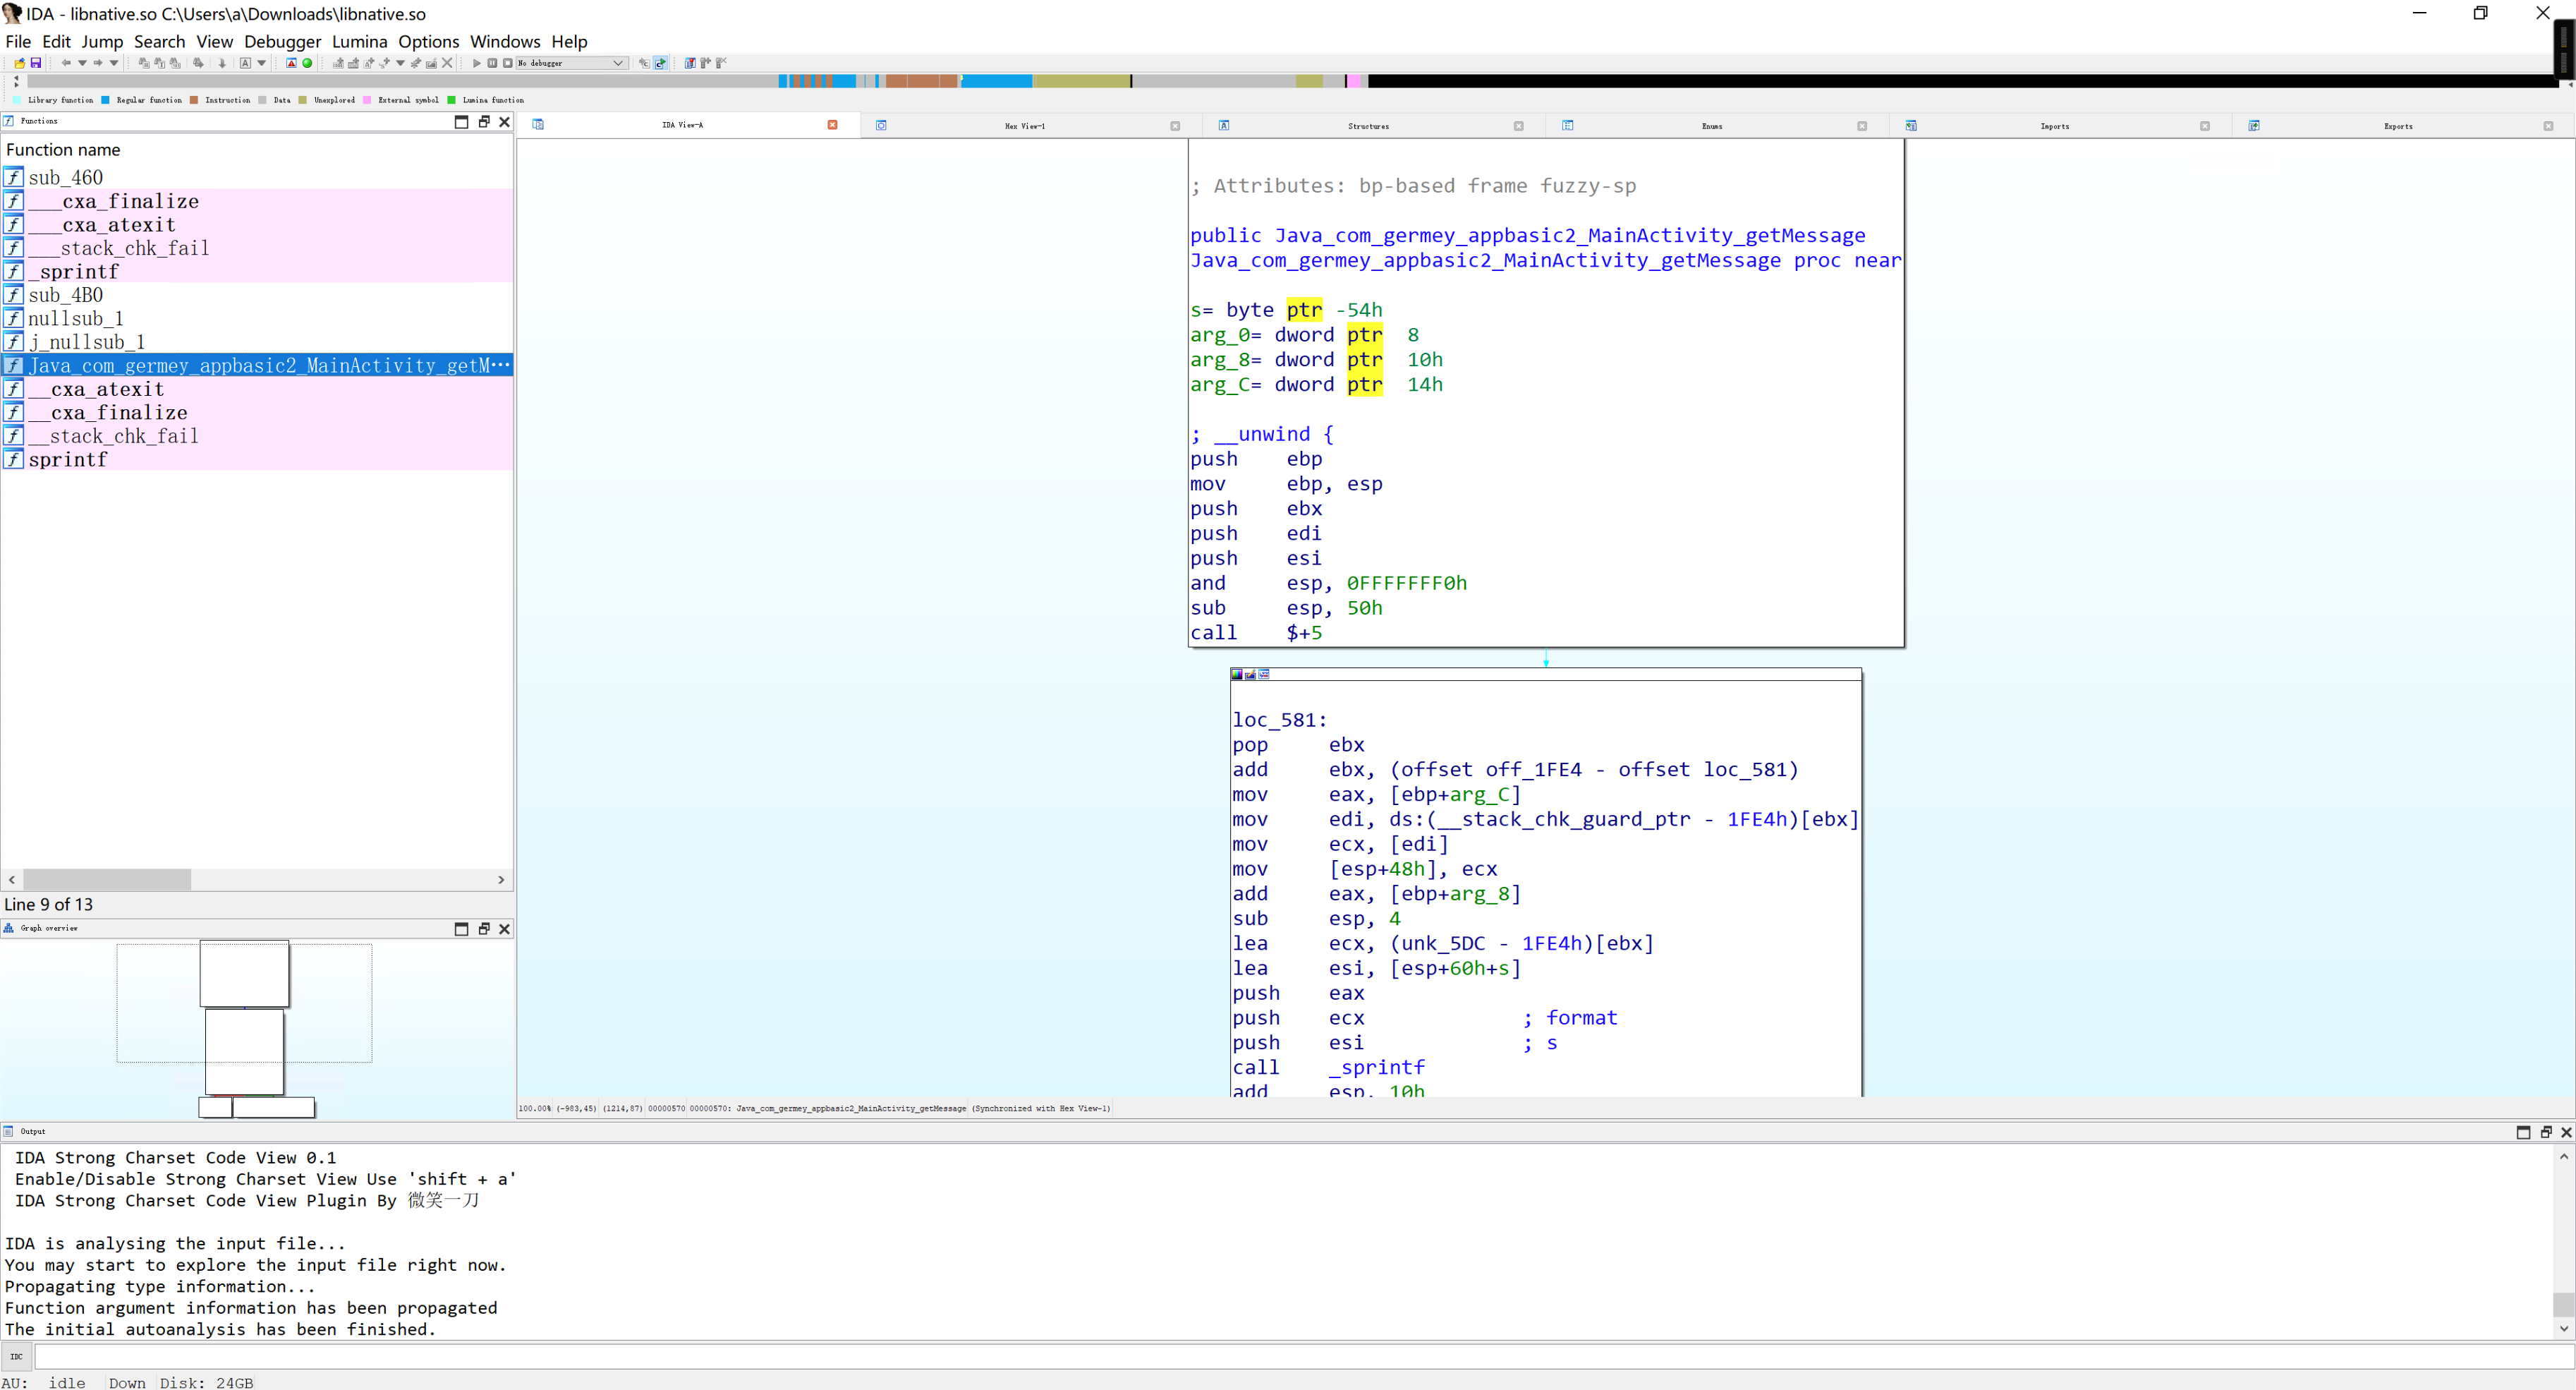Image resolution: width=2576 pixels, height=1390 pixels.
Task: Click the pause process toolbar icon
Action: [x=492, y=63]
